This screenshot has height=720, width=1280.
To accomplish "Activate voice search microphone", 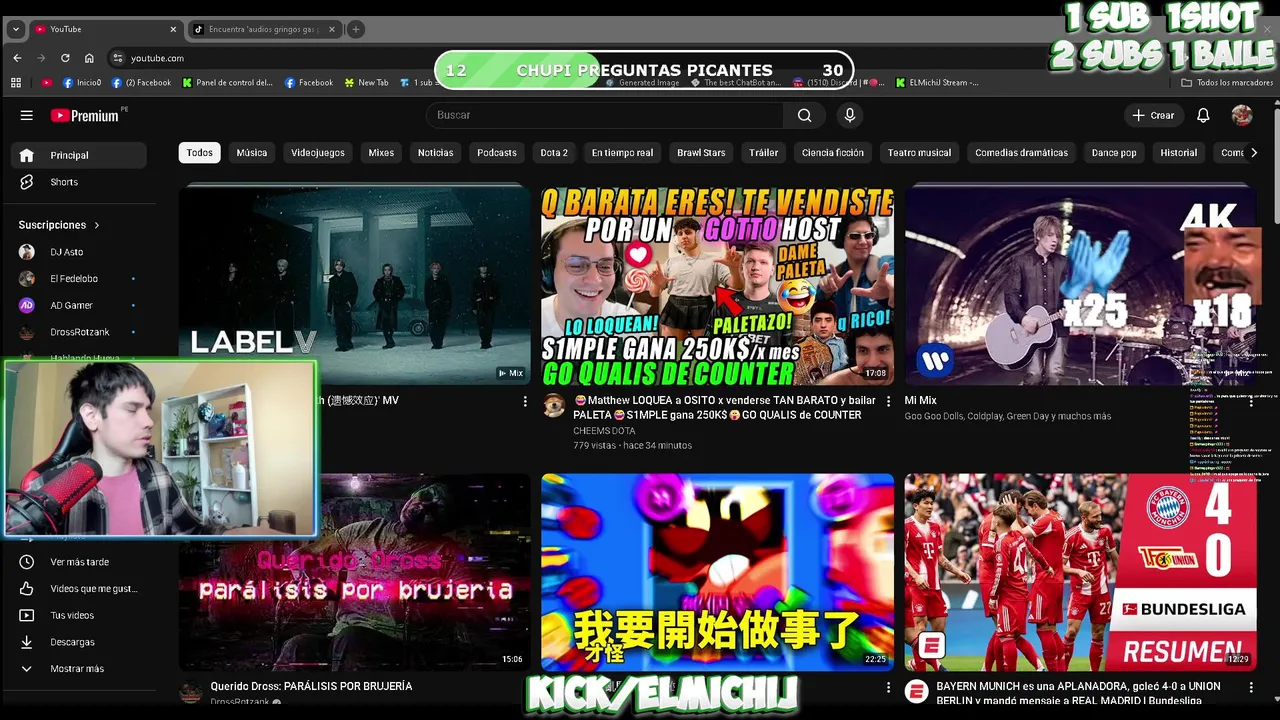I will point(850,115).
